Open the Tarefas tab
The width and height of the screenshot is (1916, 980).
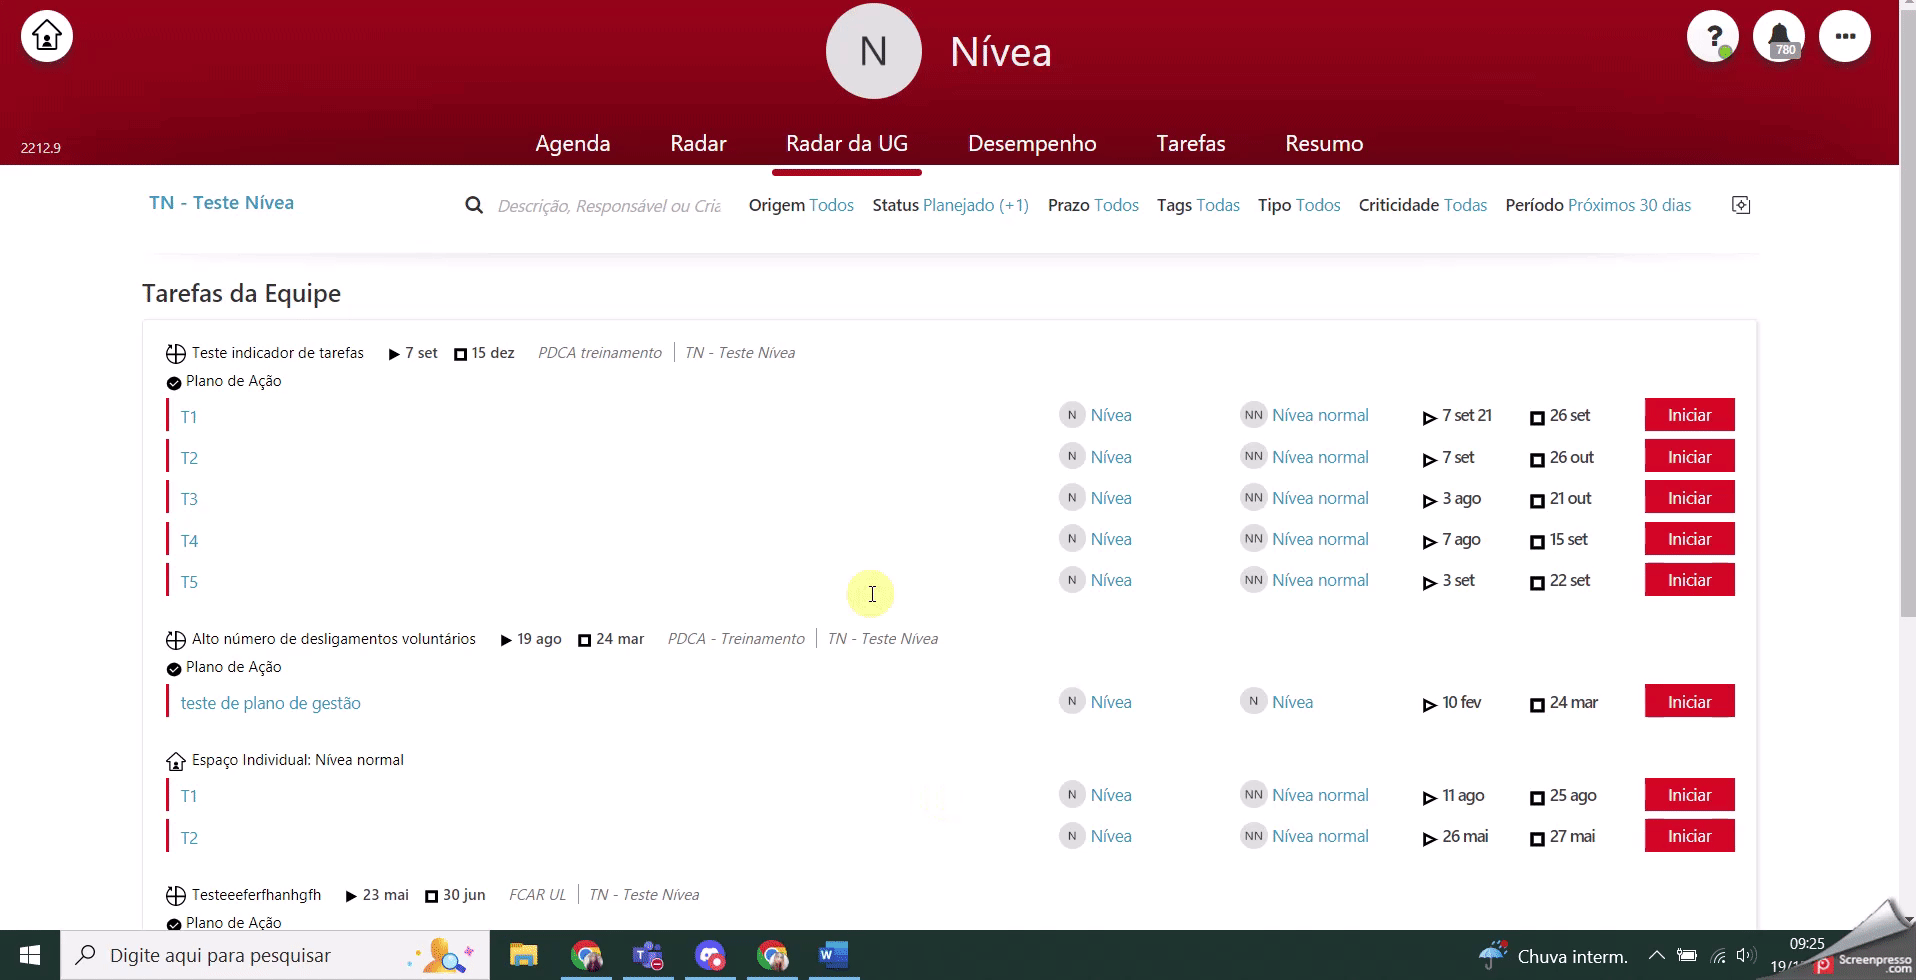coord(1191,144)
